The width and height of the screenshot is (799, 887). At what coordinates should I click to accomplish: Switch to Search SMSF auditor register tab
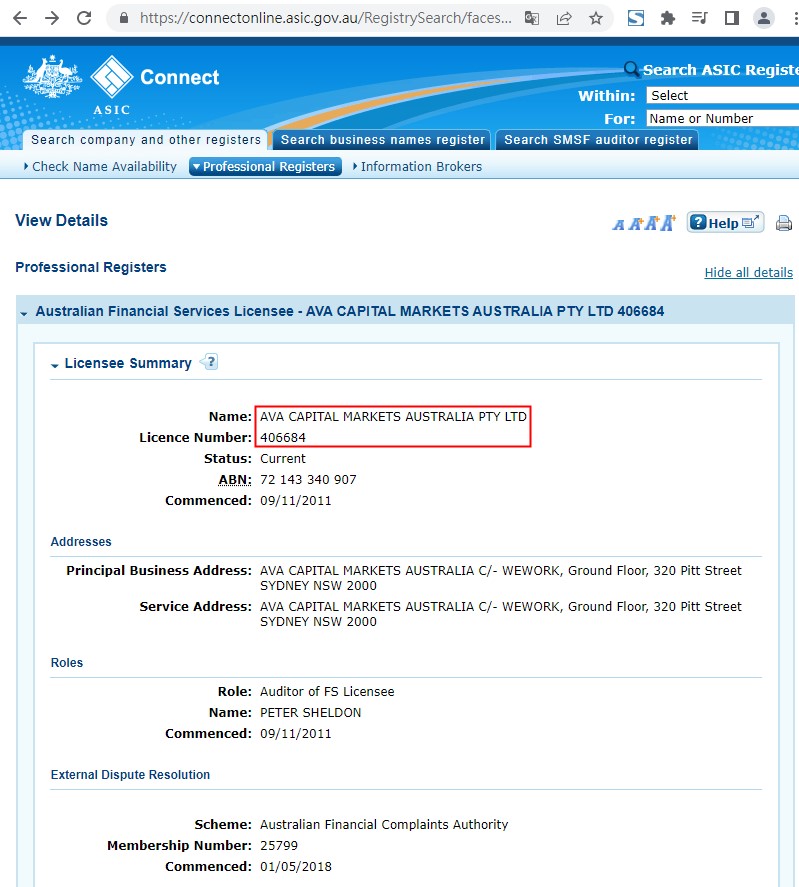pos(598,140)
